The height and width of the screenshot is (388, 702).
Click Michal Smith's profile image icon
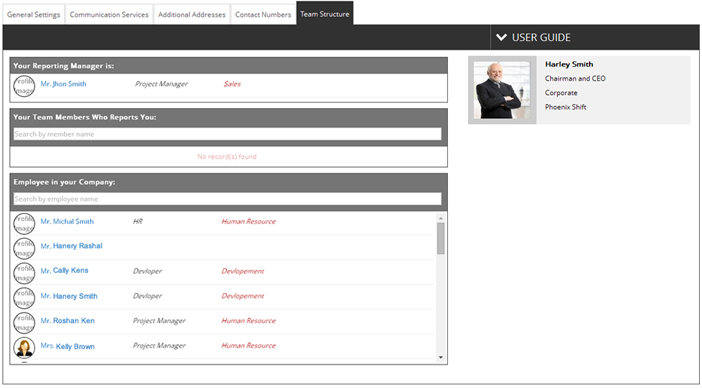point(24,223)
